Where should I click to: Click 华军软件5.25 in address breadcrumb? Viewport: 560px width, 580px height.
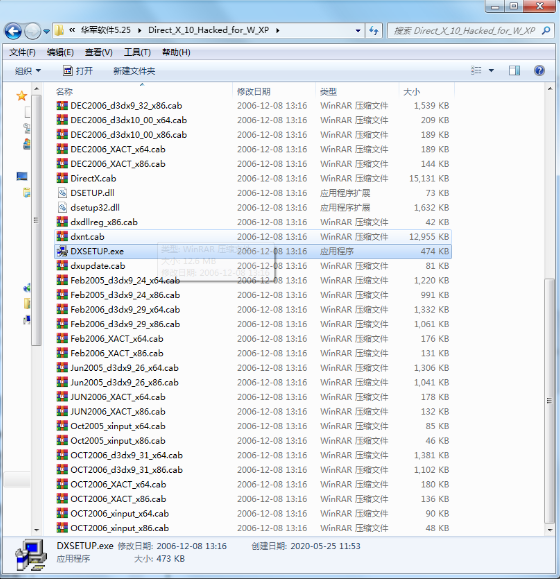[x=105, y=30]
